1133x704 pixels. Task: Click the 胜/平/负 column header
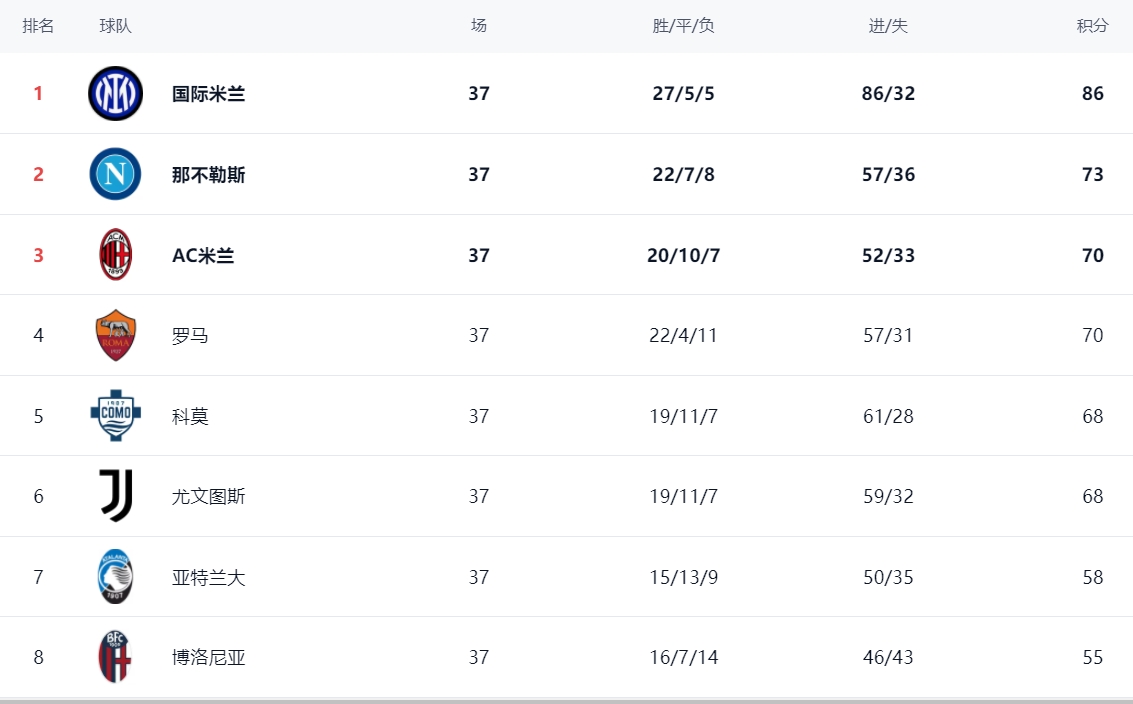click(x=683, y=26)
